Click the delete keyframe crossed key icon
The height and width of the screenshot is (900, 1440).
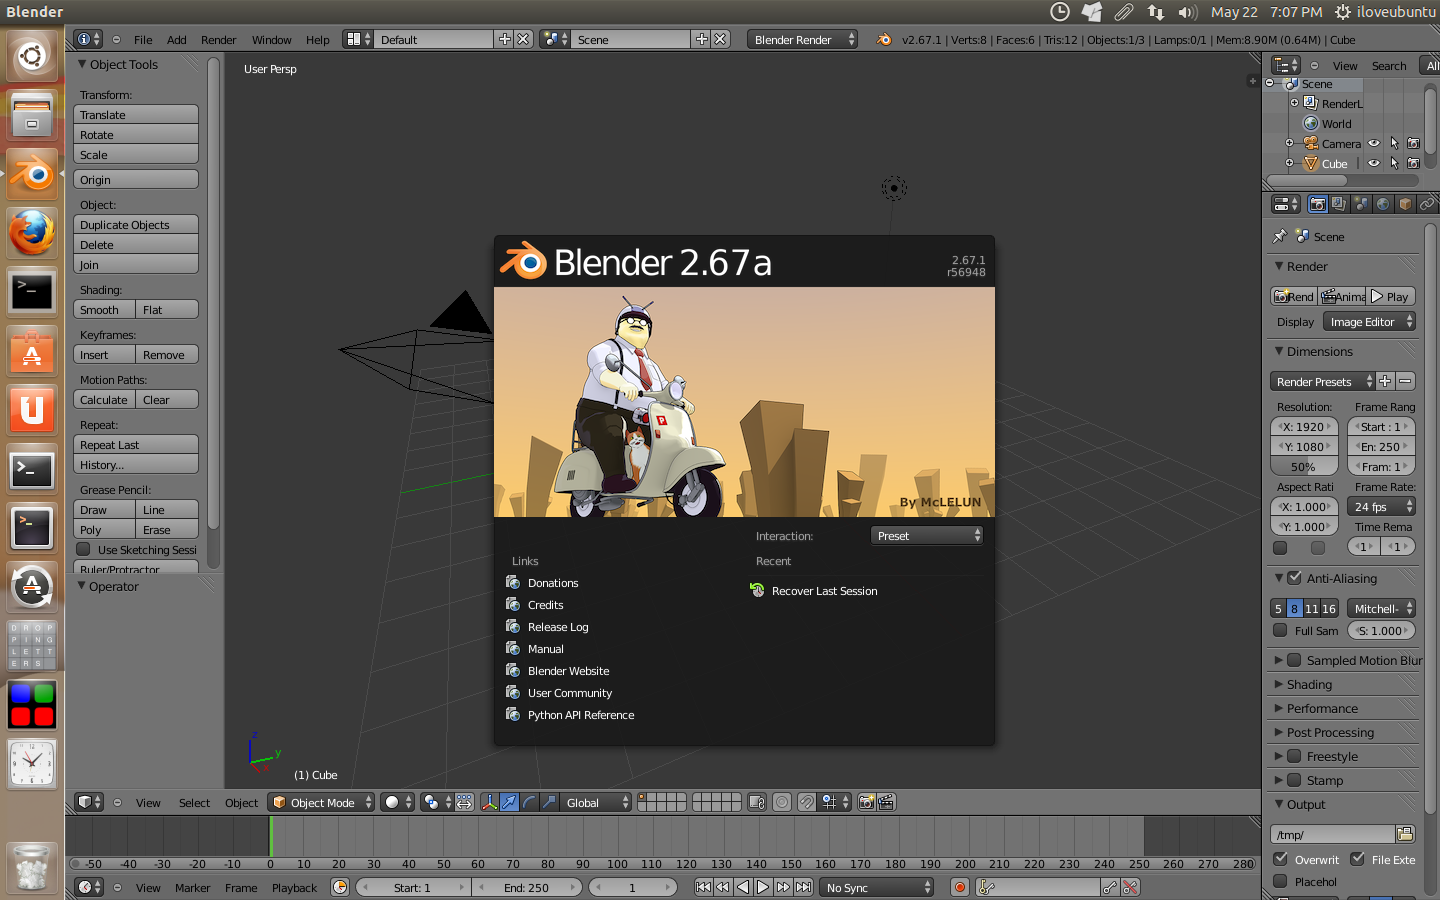pos(1130,887)
